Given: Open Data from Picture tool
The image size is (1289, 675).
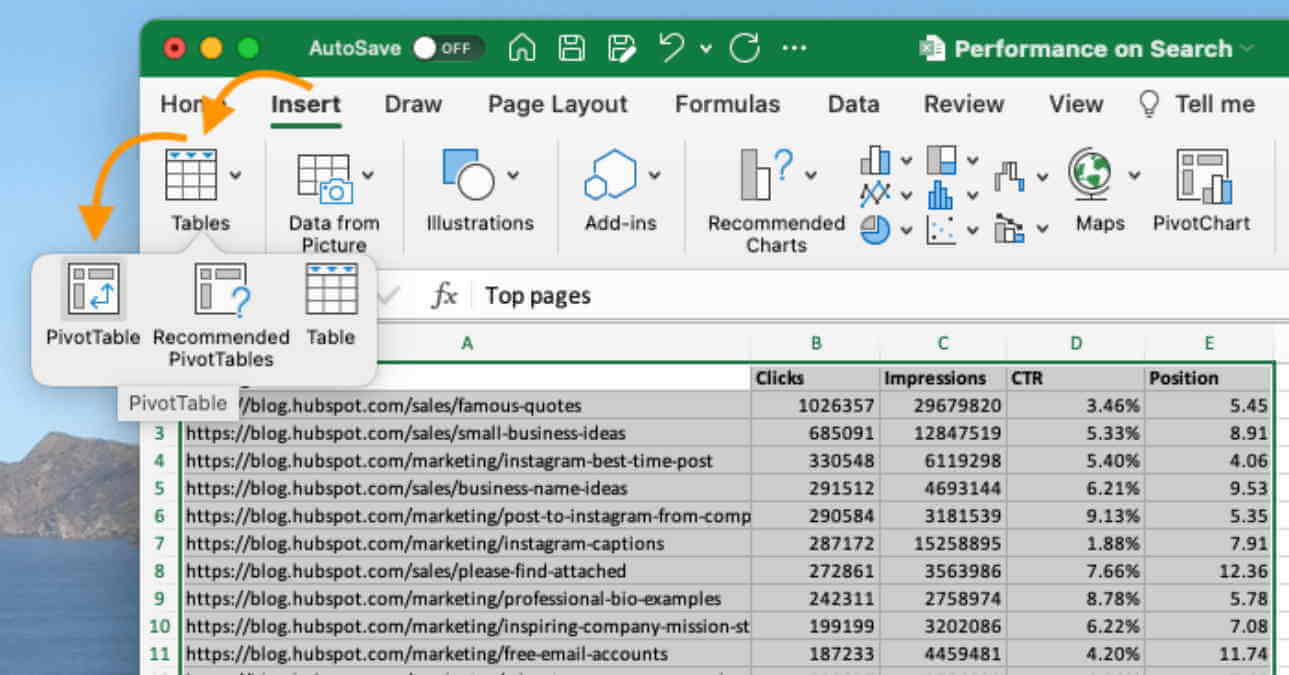Looking at the screenshot, I should 324,179.
